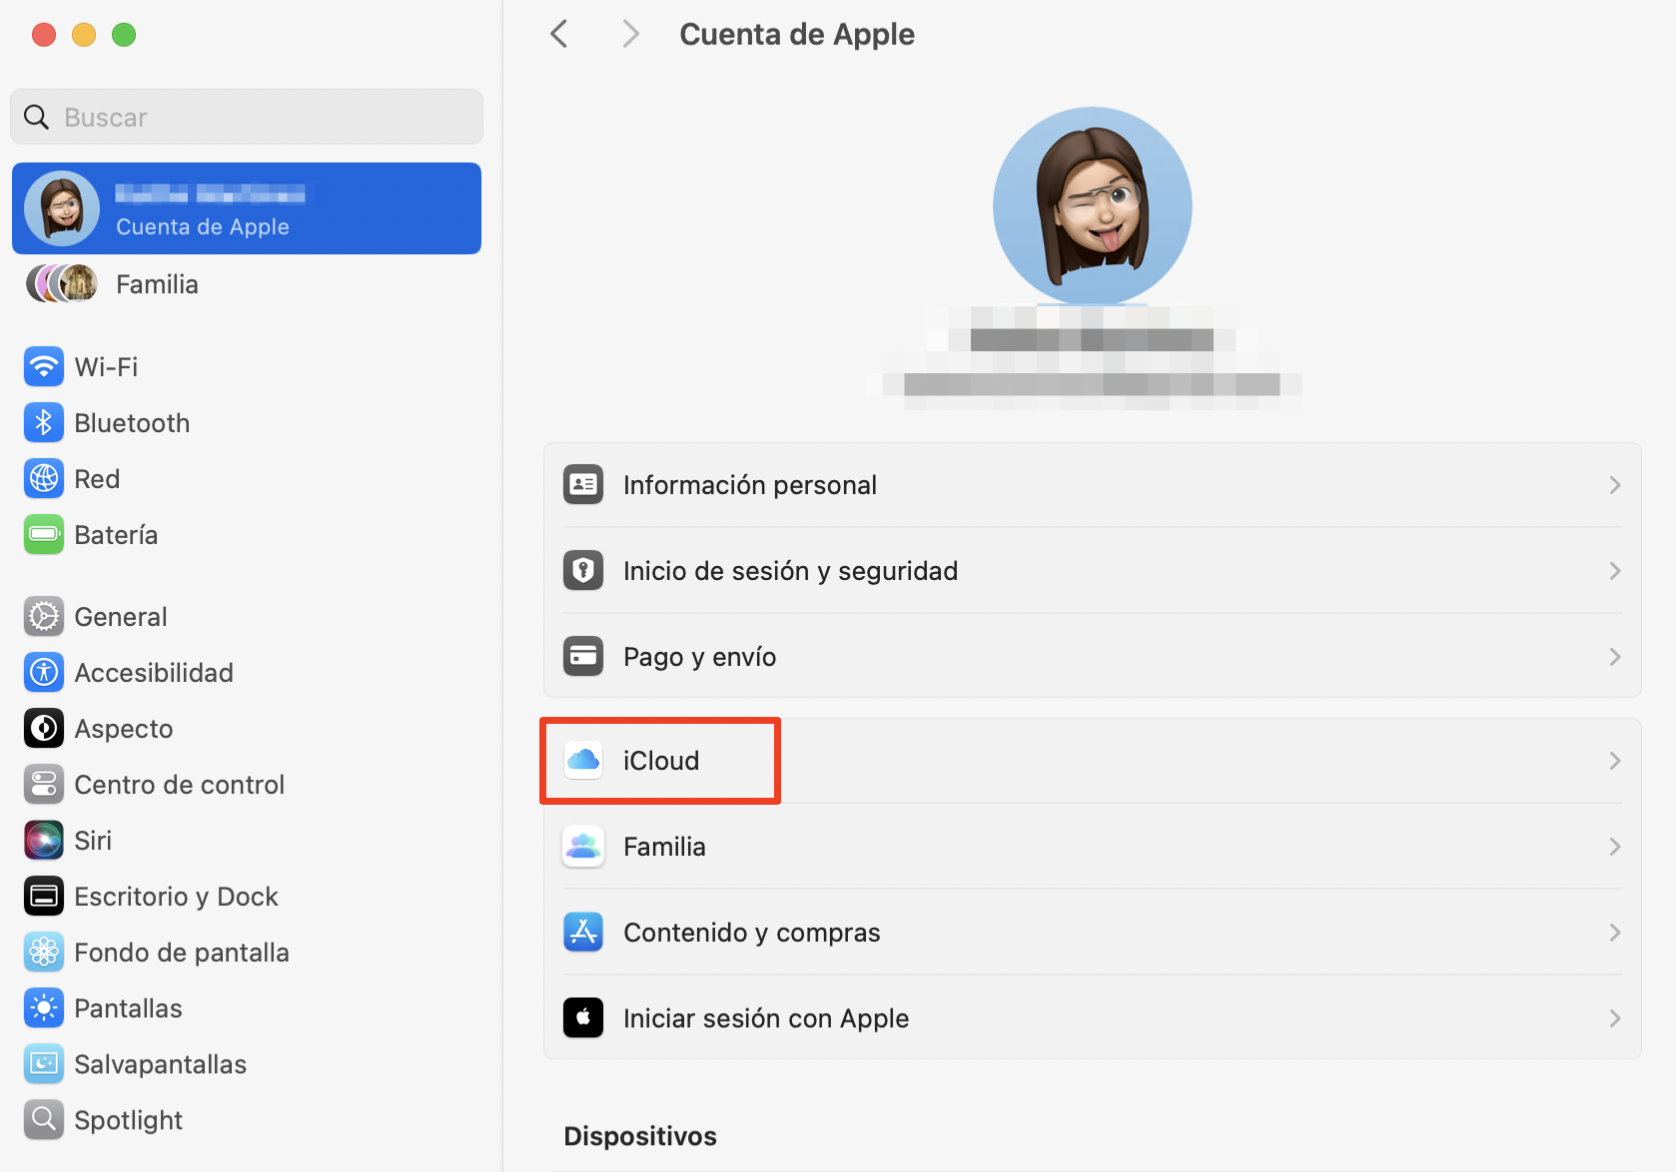
Task: Click the large Memoji profile picture
Action: click(1092, 206)
